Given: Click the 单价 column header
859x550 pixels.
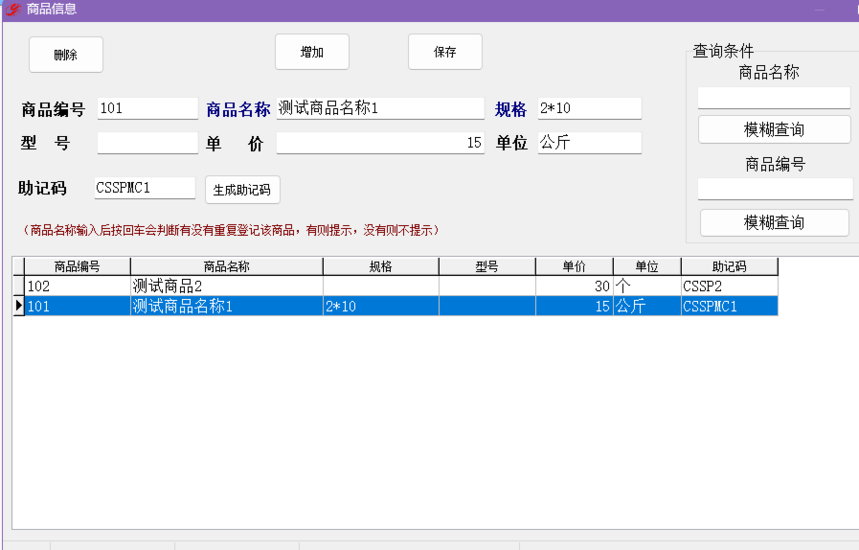Looking at the screenshot, I should (x=574, y=266).
